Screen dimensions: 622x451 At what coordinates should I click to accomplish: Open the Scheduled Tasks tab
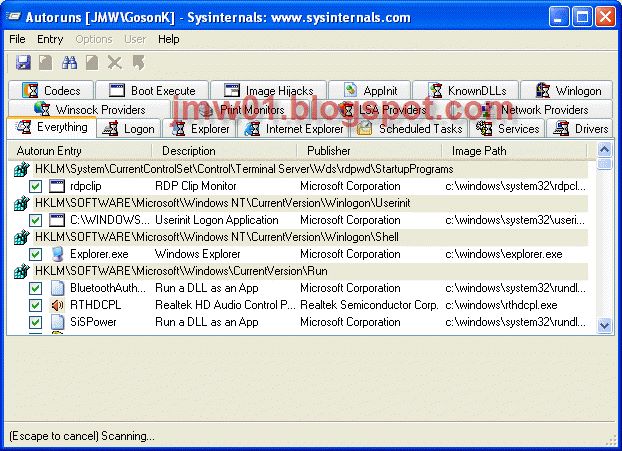click(x=409, y=129)
